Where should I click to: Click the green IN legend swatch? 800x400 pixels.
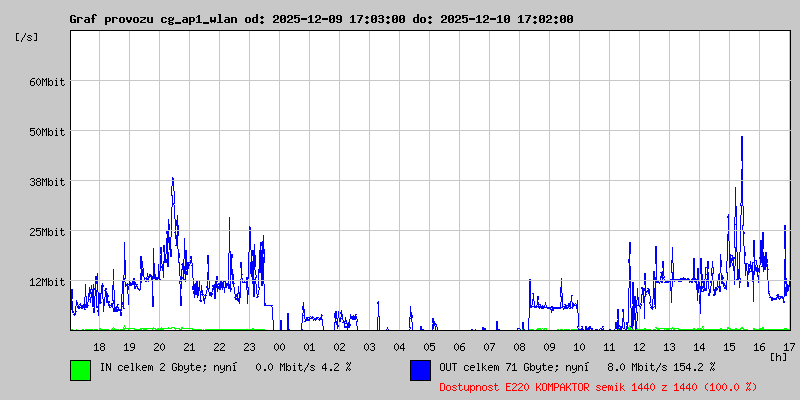[x=81, y=370]
